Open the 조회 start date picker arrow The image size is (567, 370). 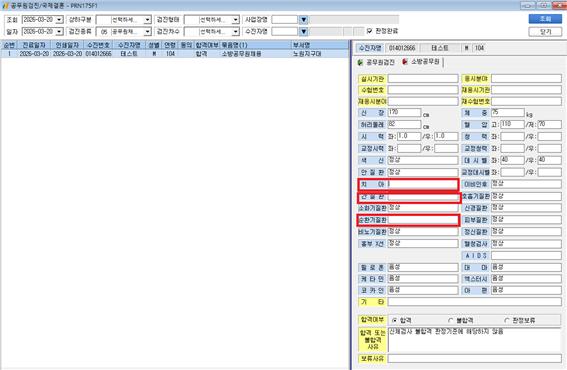[59, 20]
